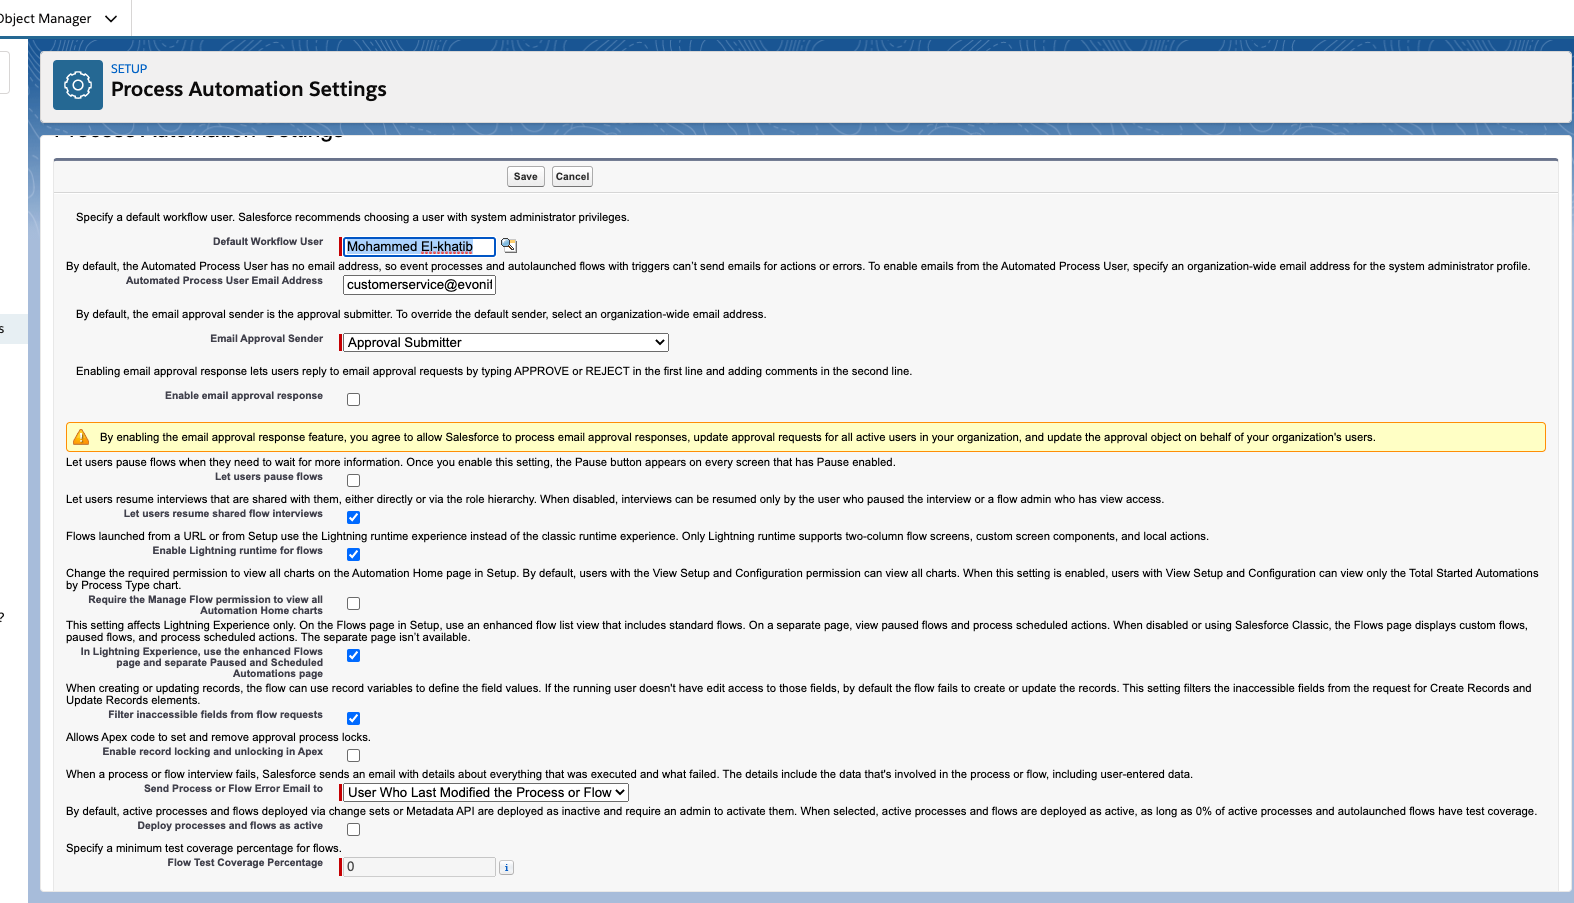1574x903 pixels.
Task: Click the Automated Process User Email Address field
Action: pyautogui.click(x=419, y=285)
